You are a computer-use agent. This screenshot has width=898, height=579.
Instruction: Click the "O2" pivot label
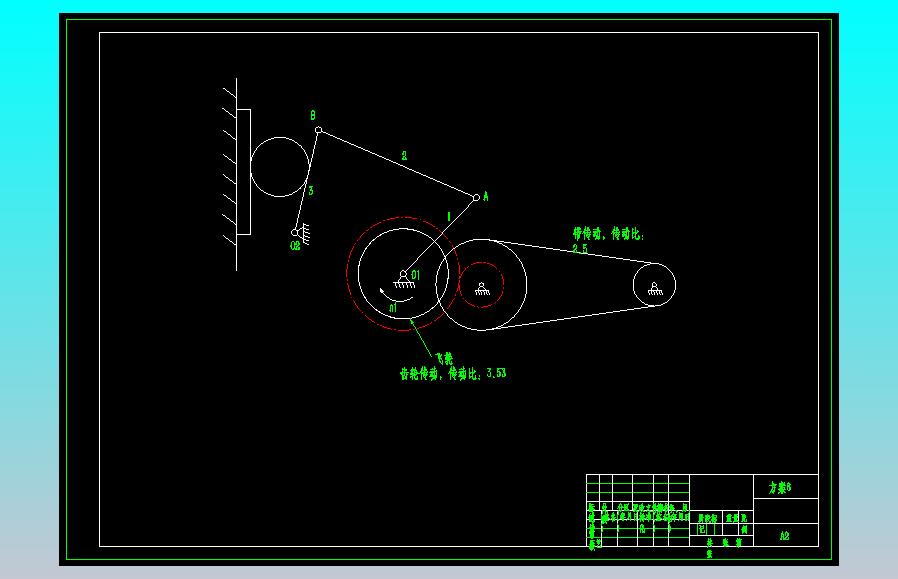click(x=295, y=246)
